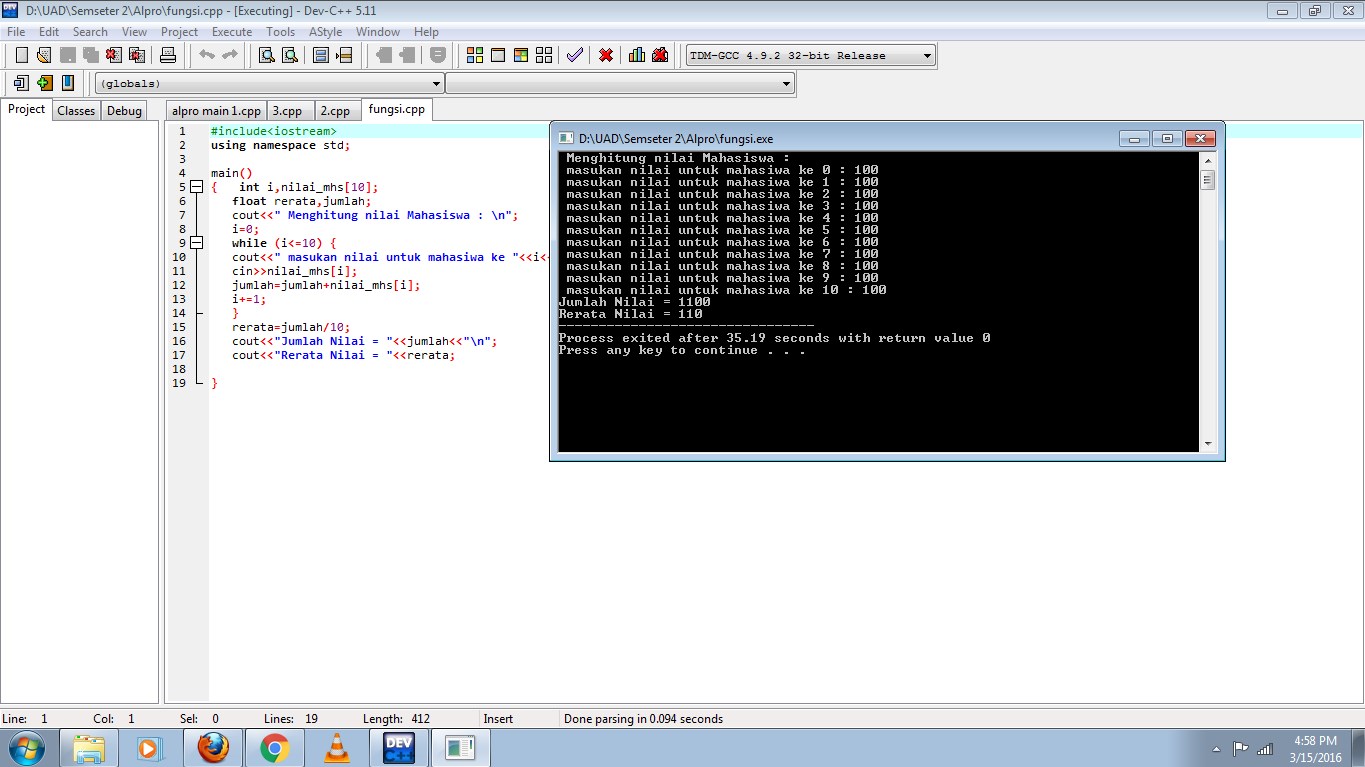Viewport: 1365px width, 767px height.
Task: Click the Insert icon left of globals
Action: [21, 83]
